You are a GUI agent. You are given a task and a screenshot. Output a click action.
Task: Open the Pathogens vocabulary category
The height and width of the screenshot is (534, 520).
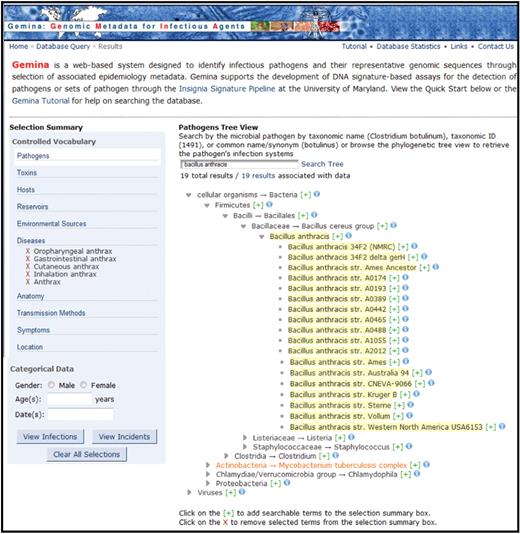(x=33, y=156)
